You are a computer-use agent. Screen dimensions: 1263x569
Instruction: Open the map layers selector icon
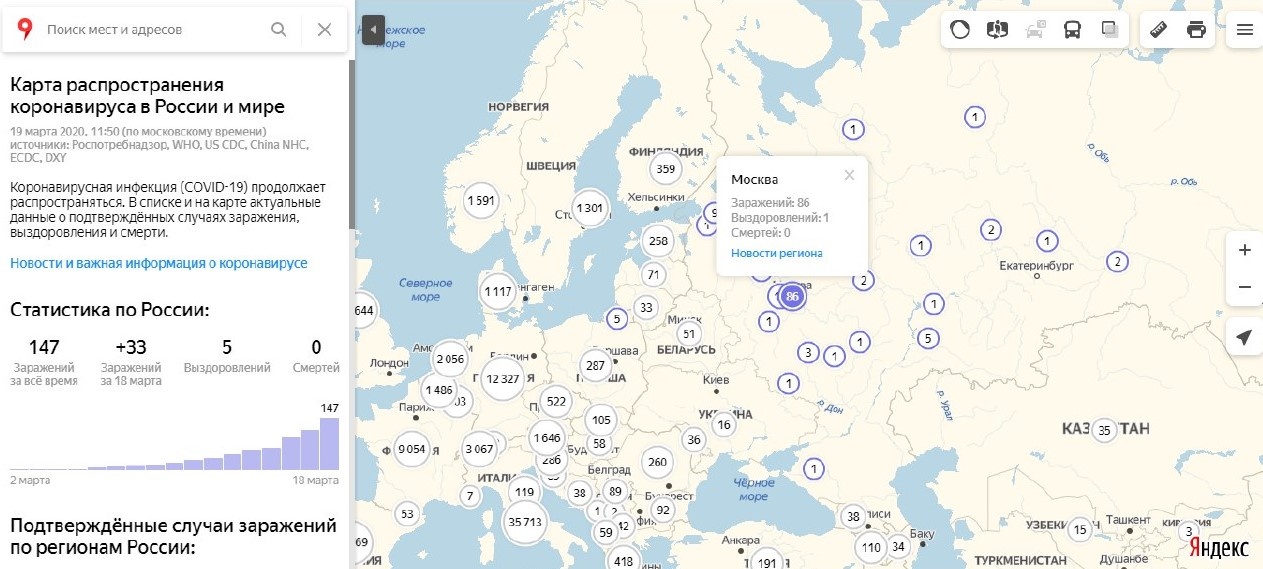[x=1110, y=29]
